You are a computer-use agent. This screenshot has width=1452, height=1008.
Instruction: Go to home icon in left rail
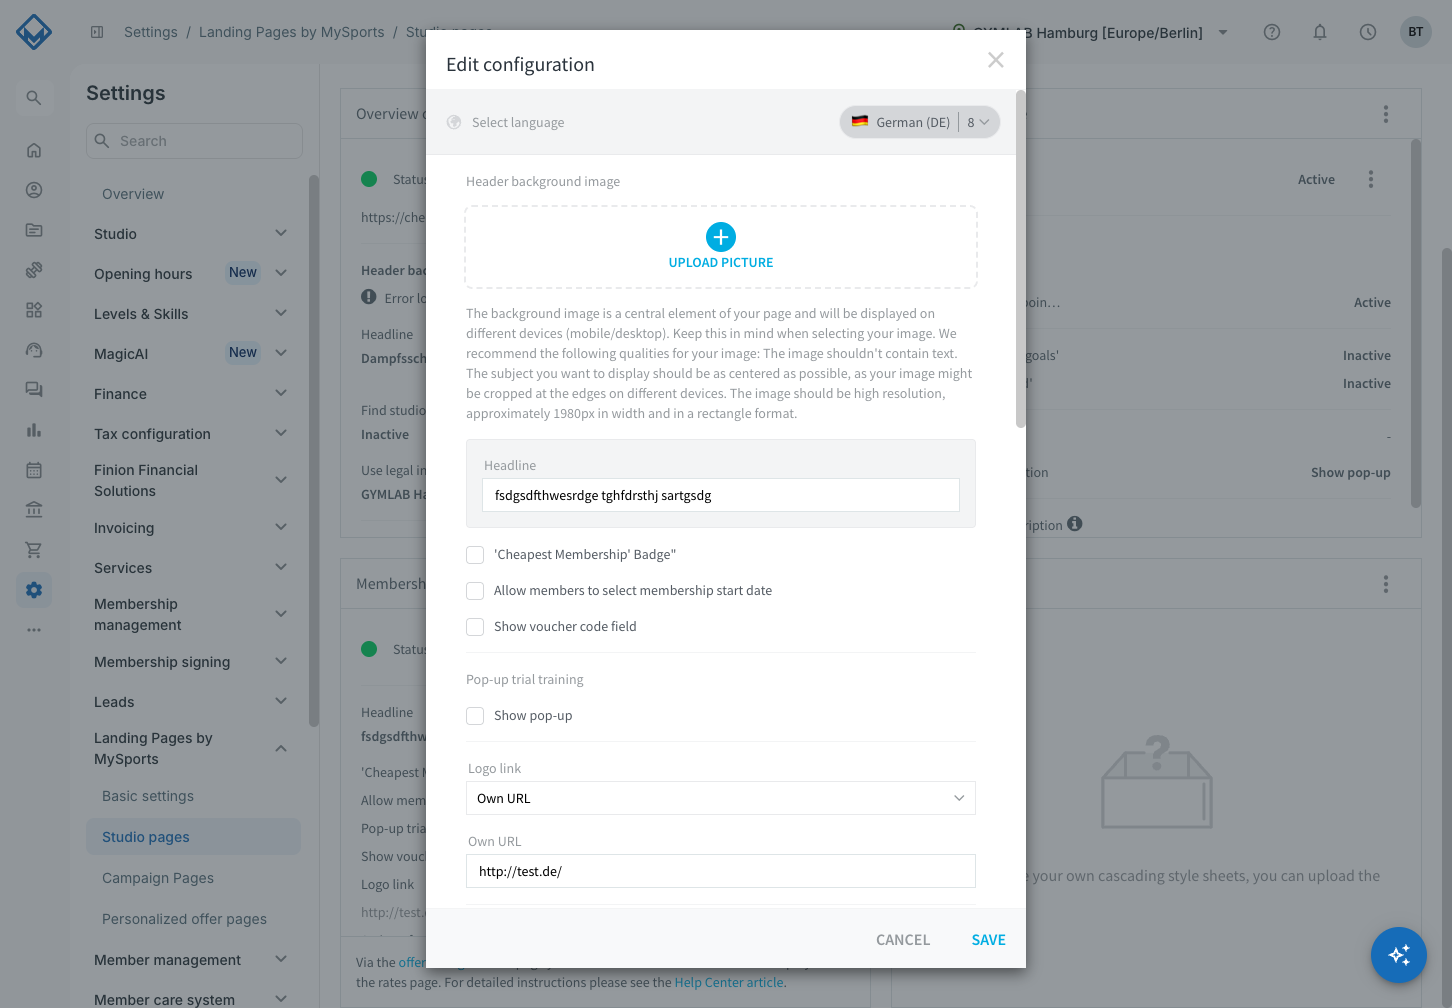tap(34, 150)
